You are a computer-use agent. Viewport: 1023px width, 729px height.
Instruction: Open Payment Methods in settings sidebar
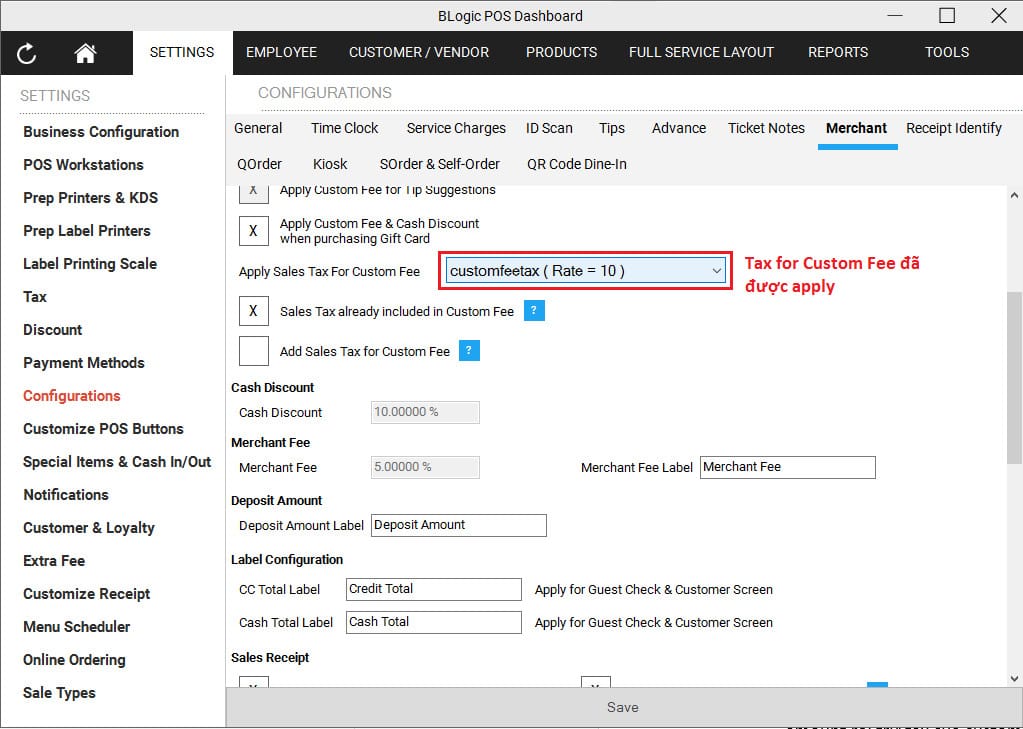[x=84, y=363]
